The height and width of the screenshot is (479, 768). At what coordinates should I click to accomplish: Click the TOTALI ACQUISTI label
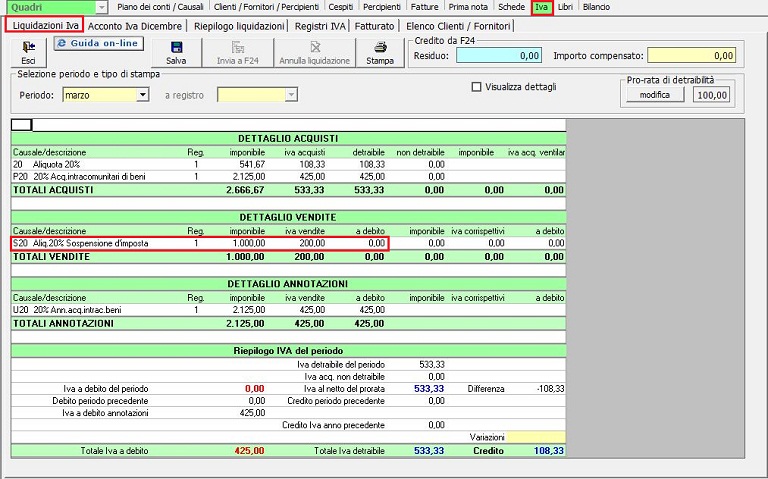pos(53,190)
